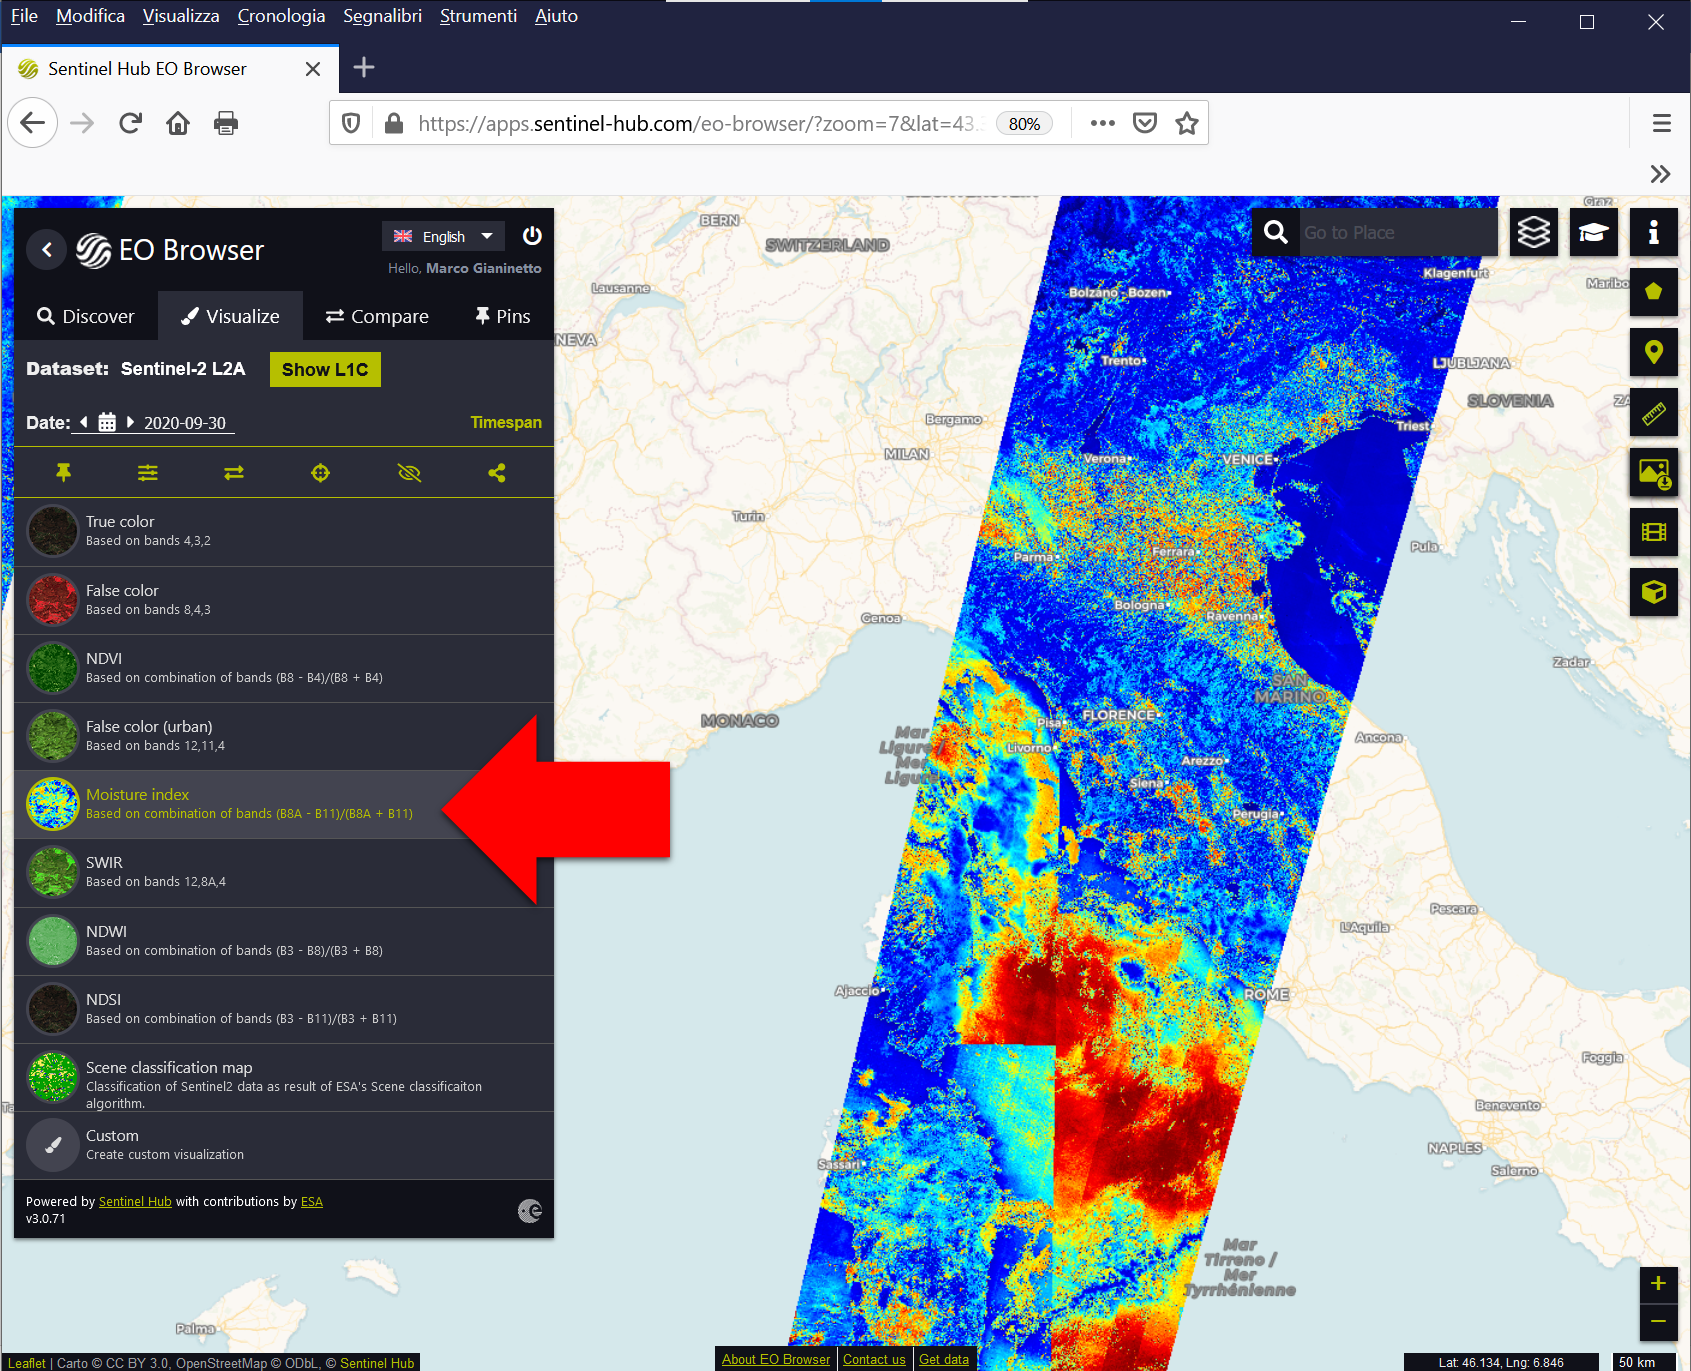Image resolution: width=1691 pixels, height=1371 pixels.
Task: Open the Segnalibri menu
Action: click(382, 16)
